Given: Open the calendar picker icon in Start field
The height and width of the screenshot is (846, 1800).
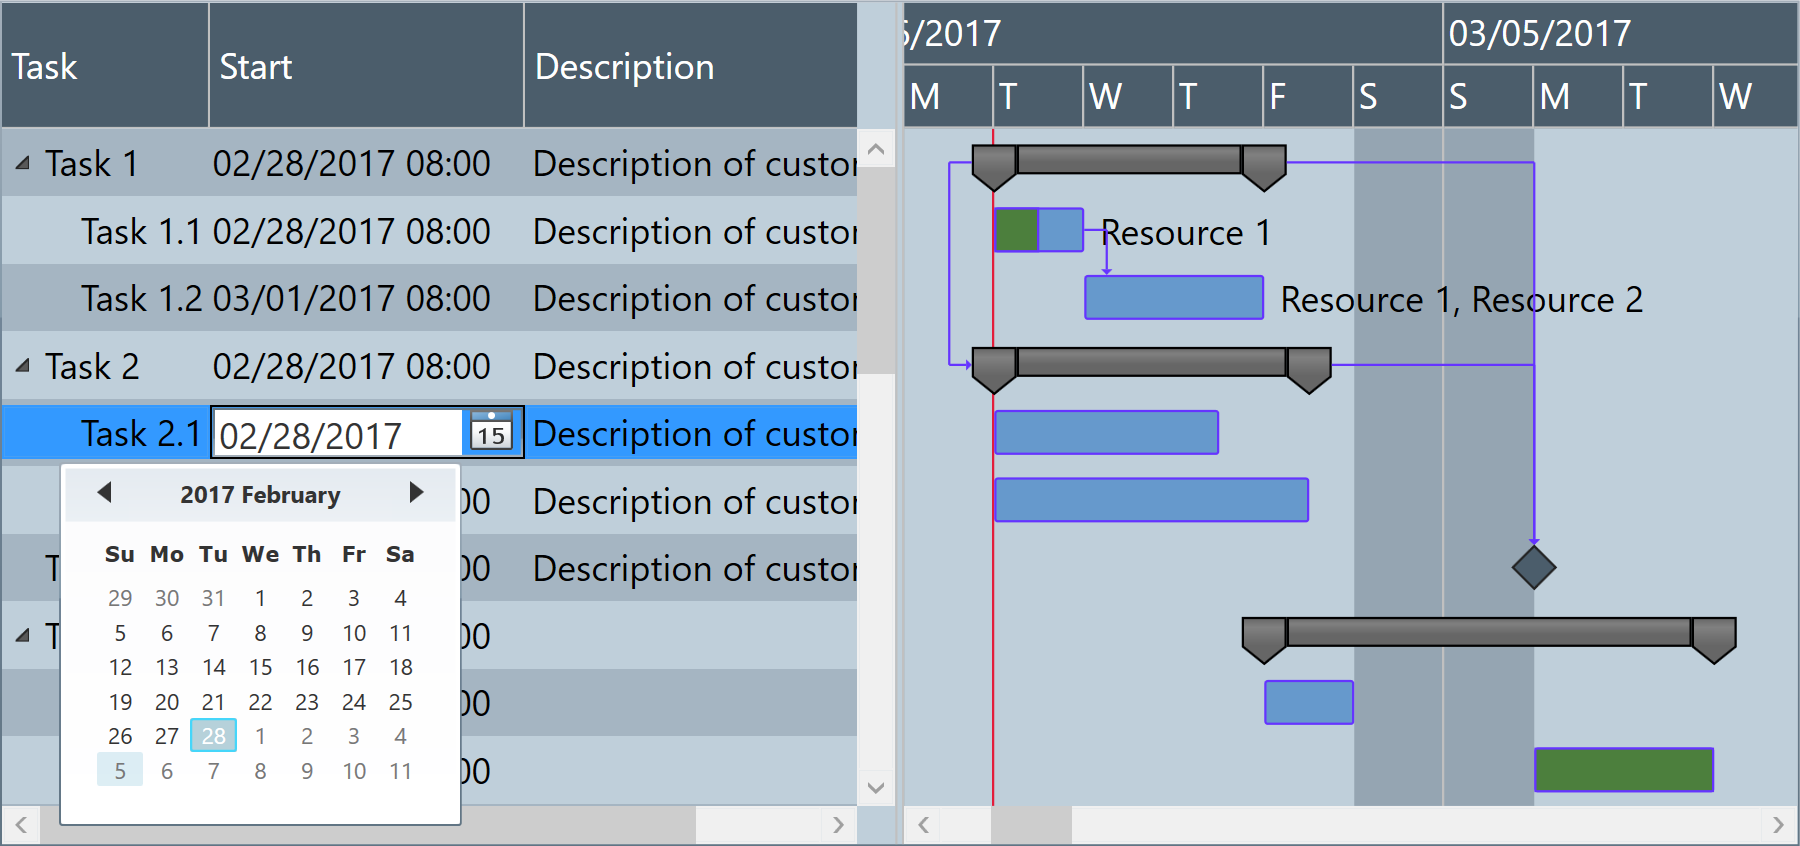Looking at the screenshot, I should [491, 432].
